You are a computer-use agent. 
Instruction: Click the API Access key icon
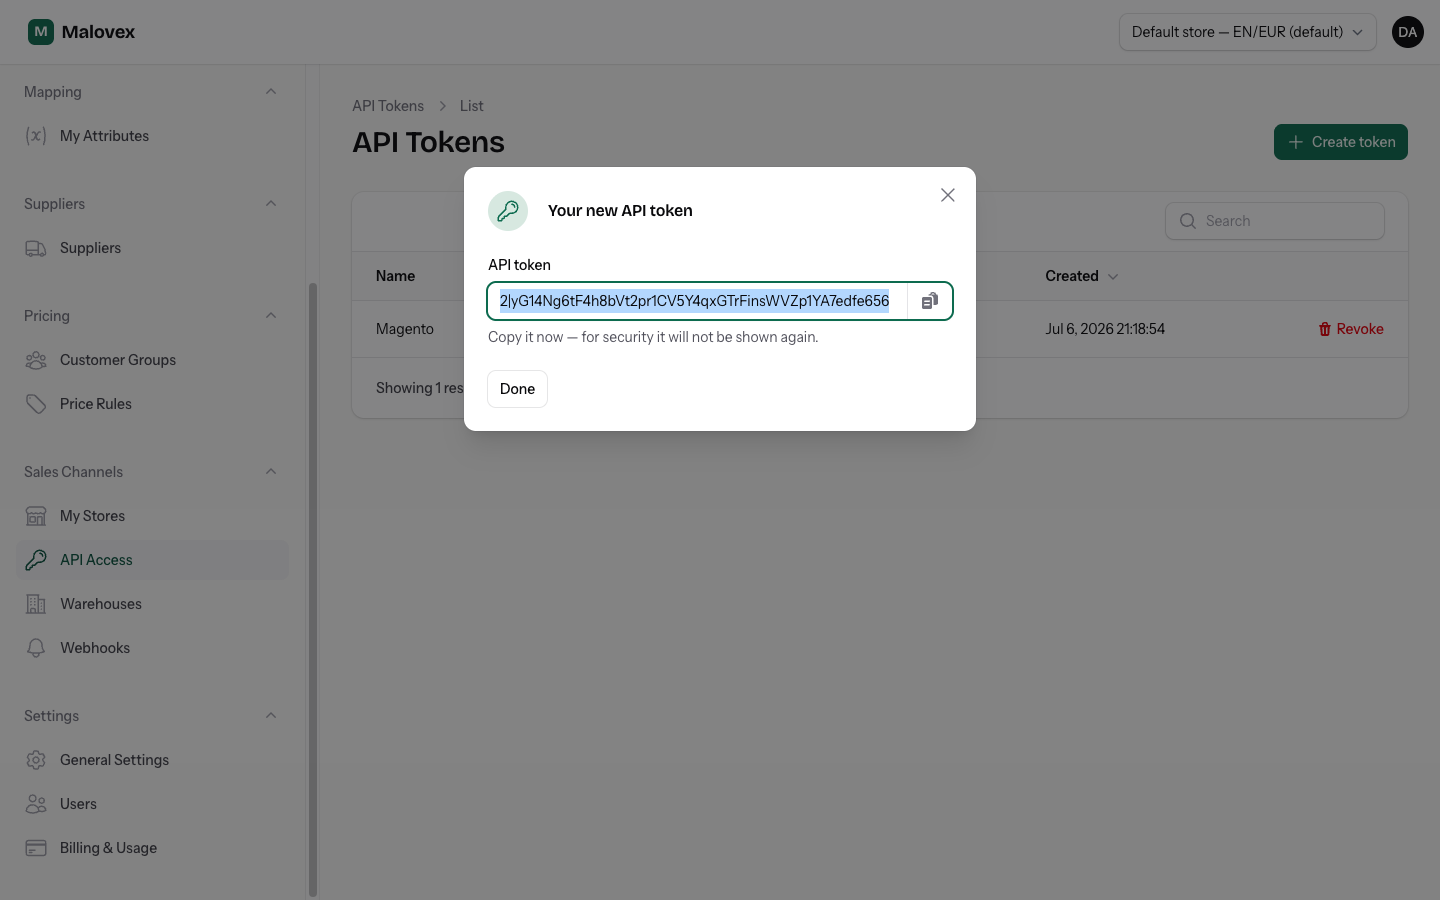tap(36, 560)
